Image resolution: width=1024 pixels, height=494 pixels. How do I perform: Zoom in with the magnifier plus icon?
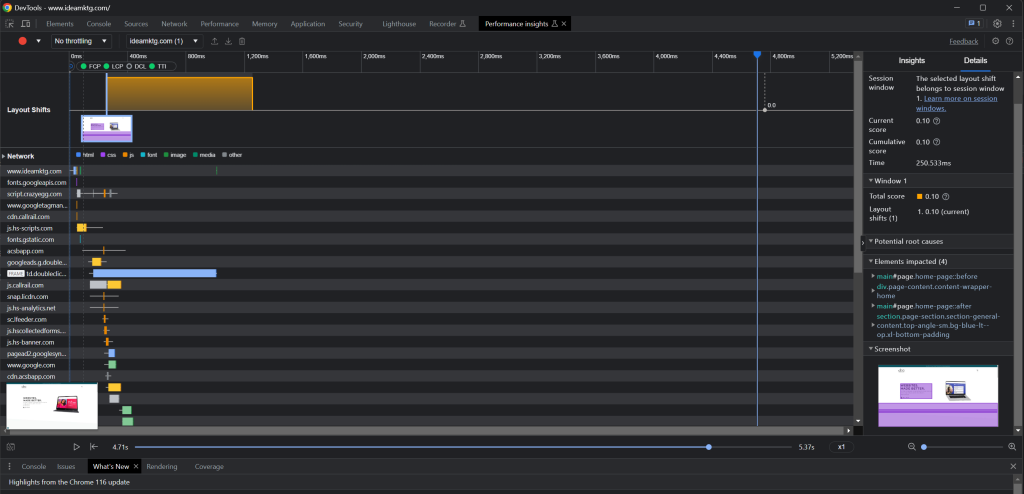pyautogui.click(x=1013, y=447)
